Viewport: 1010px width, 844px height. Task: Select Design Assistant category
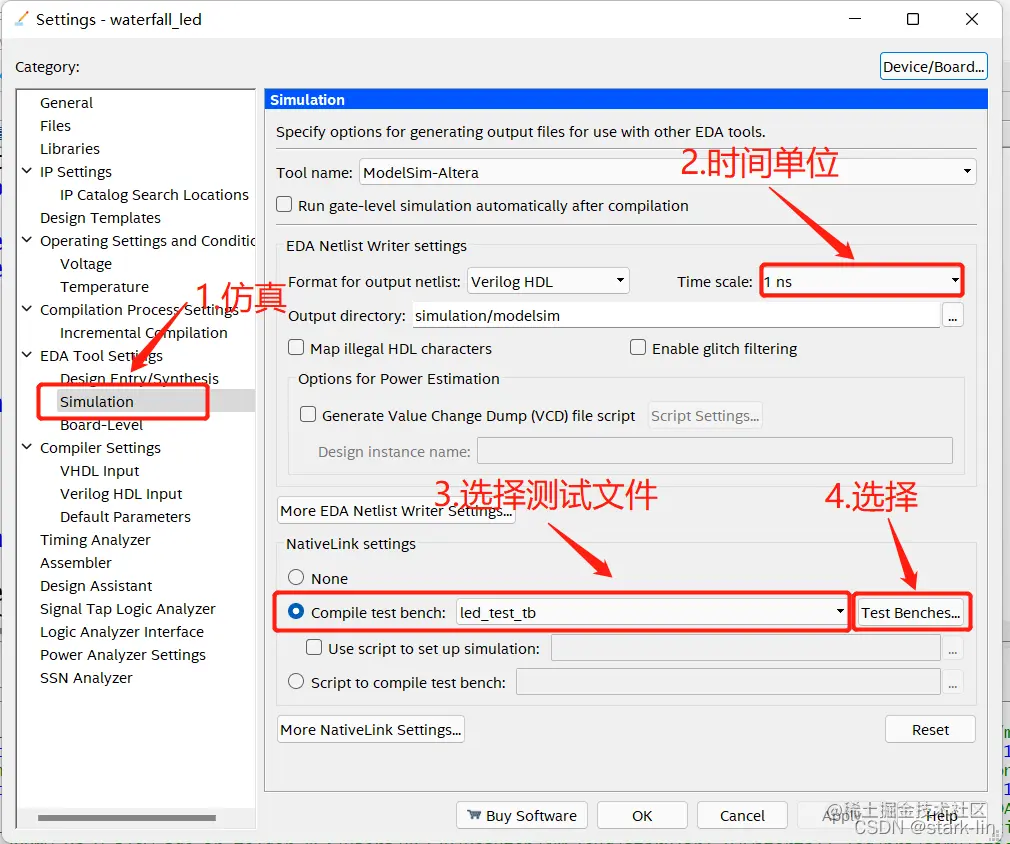[x=96, y=586]
